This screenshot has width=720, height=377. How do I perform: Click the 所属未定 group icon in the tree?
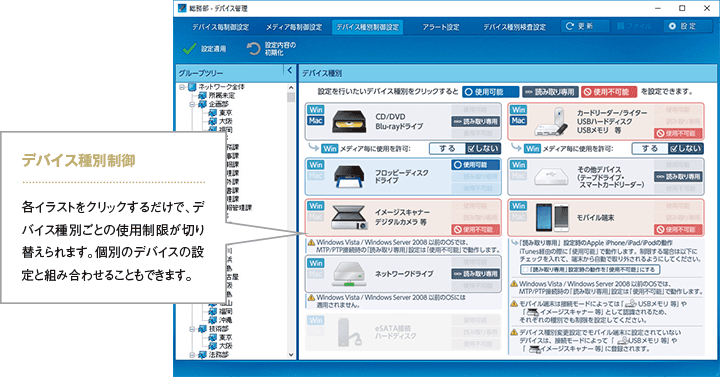click(202, 96)
